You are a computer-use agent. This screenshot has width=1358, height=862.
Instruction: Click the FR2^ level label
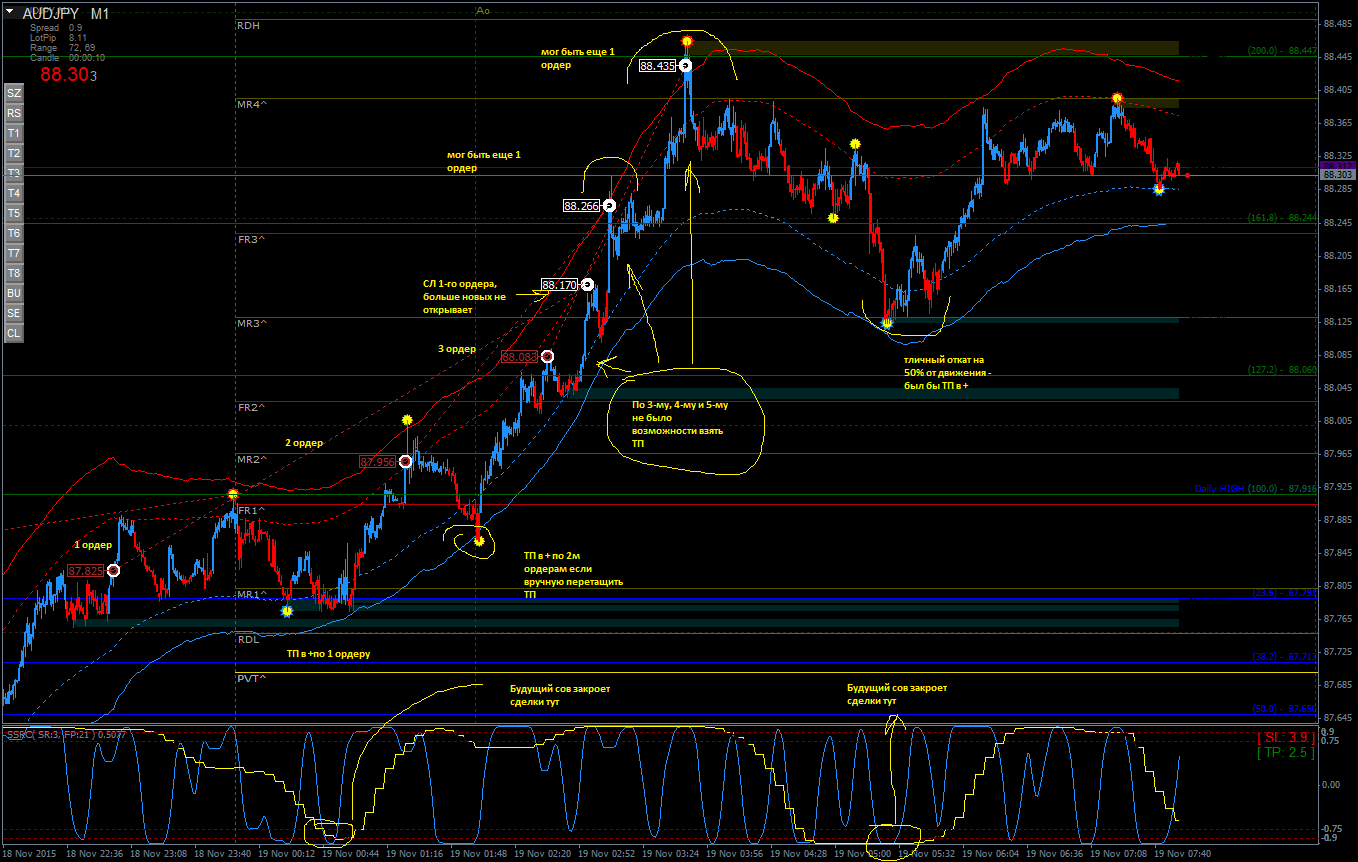252,408
